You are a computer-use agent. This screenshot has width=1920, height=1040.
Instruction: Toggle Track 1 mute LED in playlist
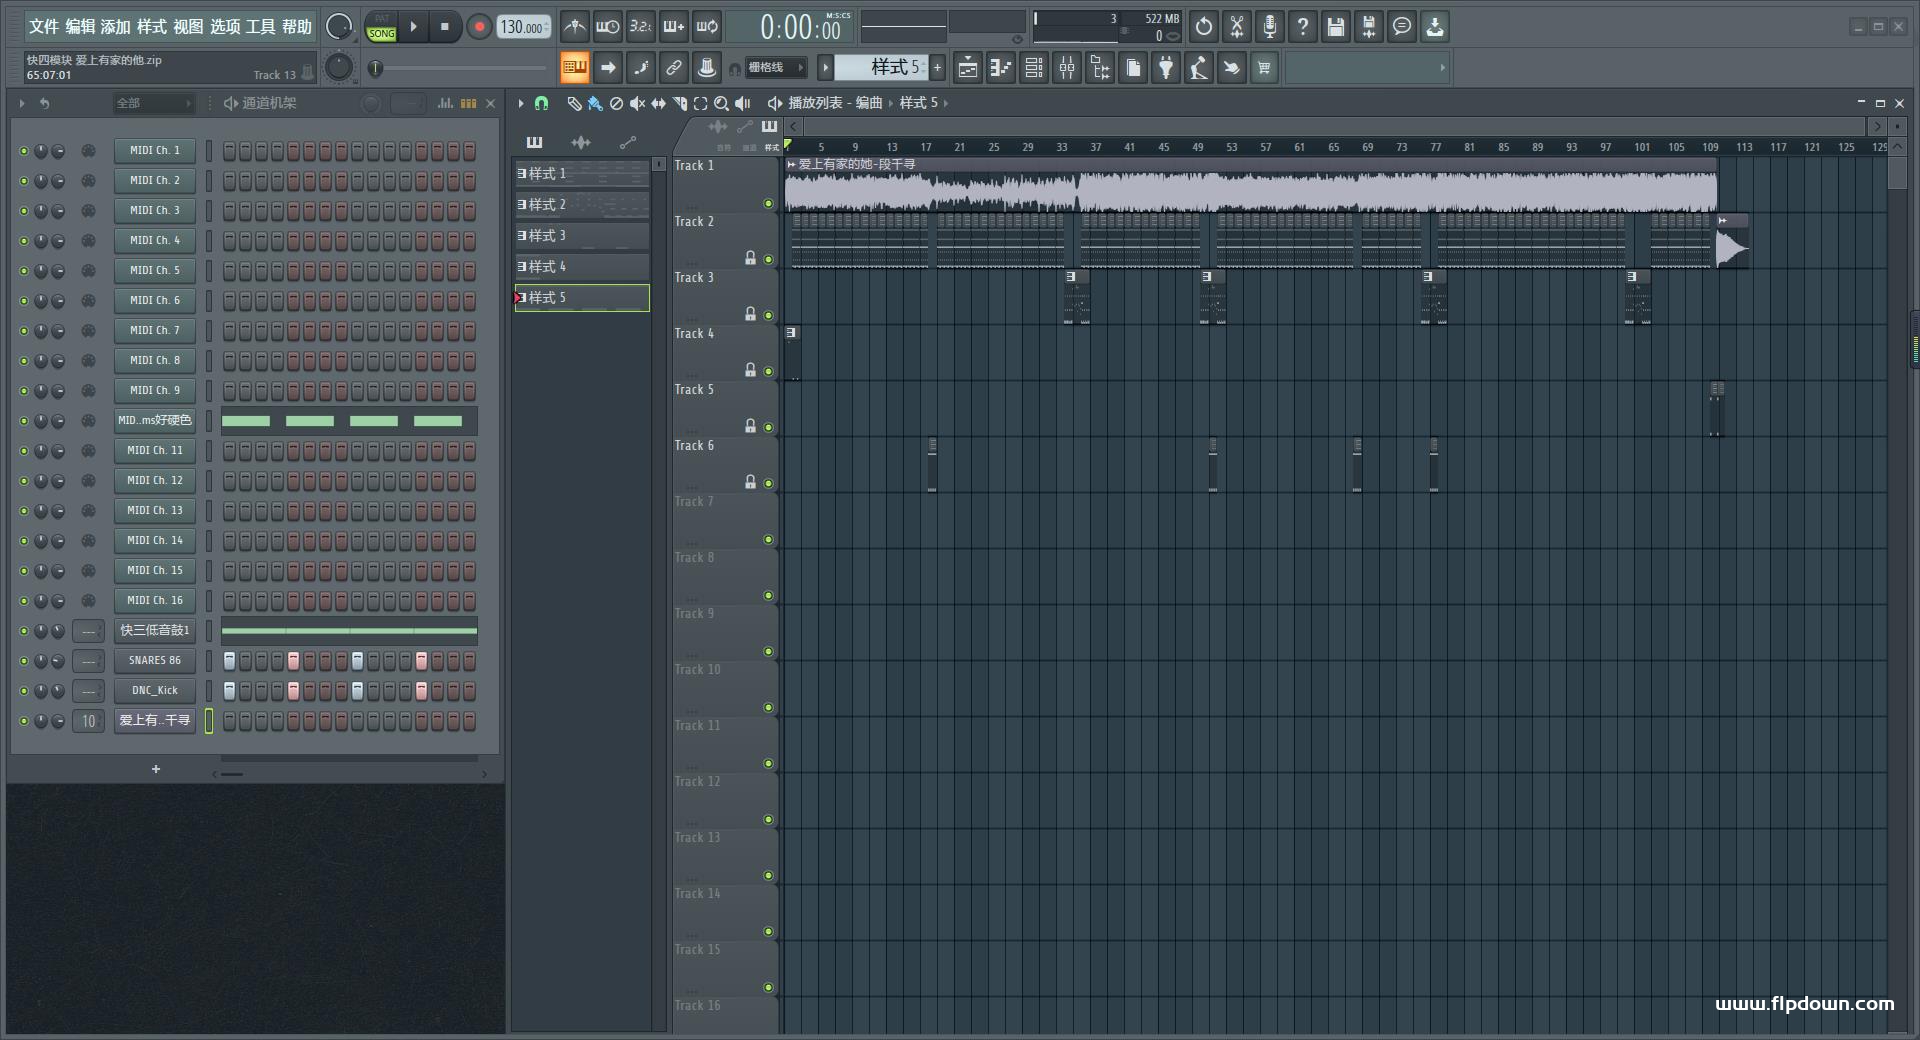pos(768,204)
